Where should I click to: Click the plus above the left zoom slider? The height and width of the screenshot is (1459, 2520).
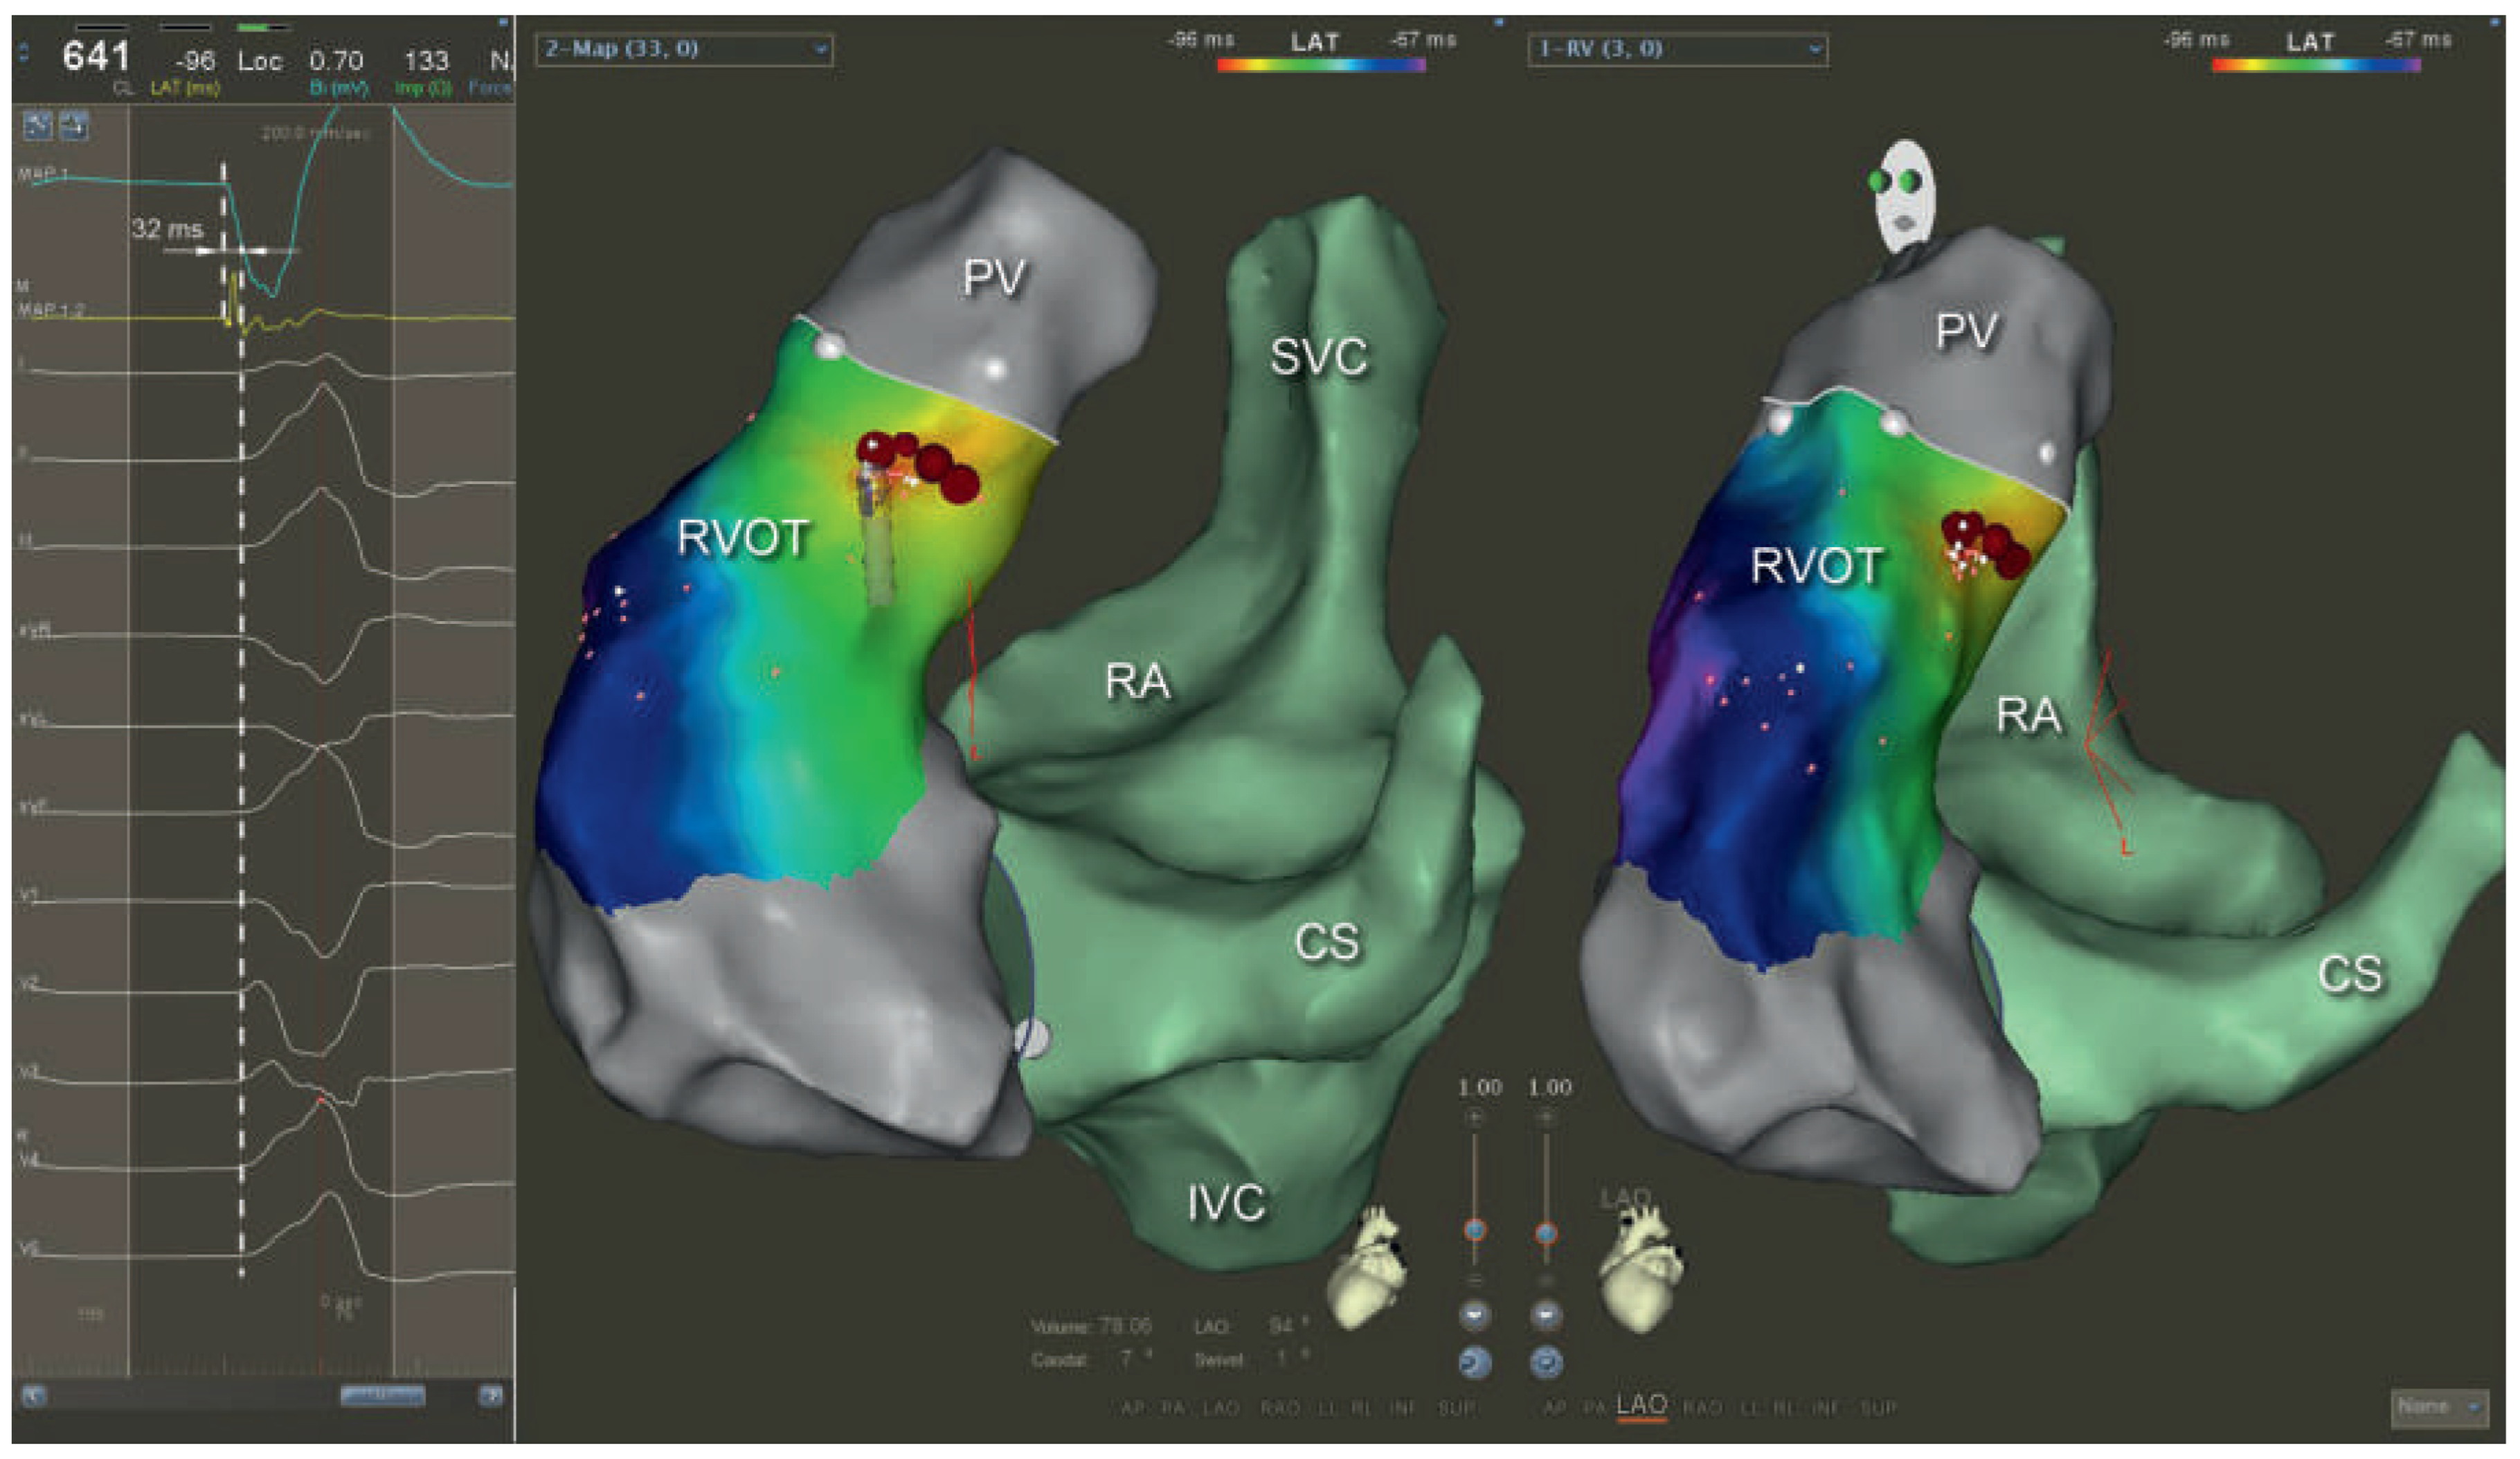coord(1474,1117)
